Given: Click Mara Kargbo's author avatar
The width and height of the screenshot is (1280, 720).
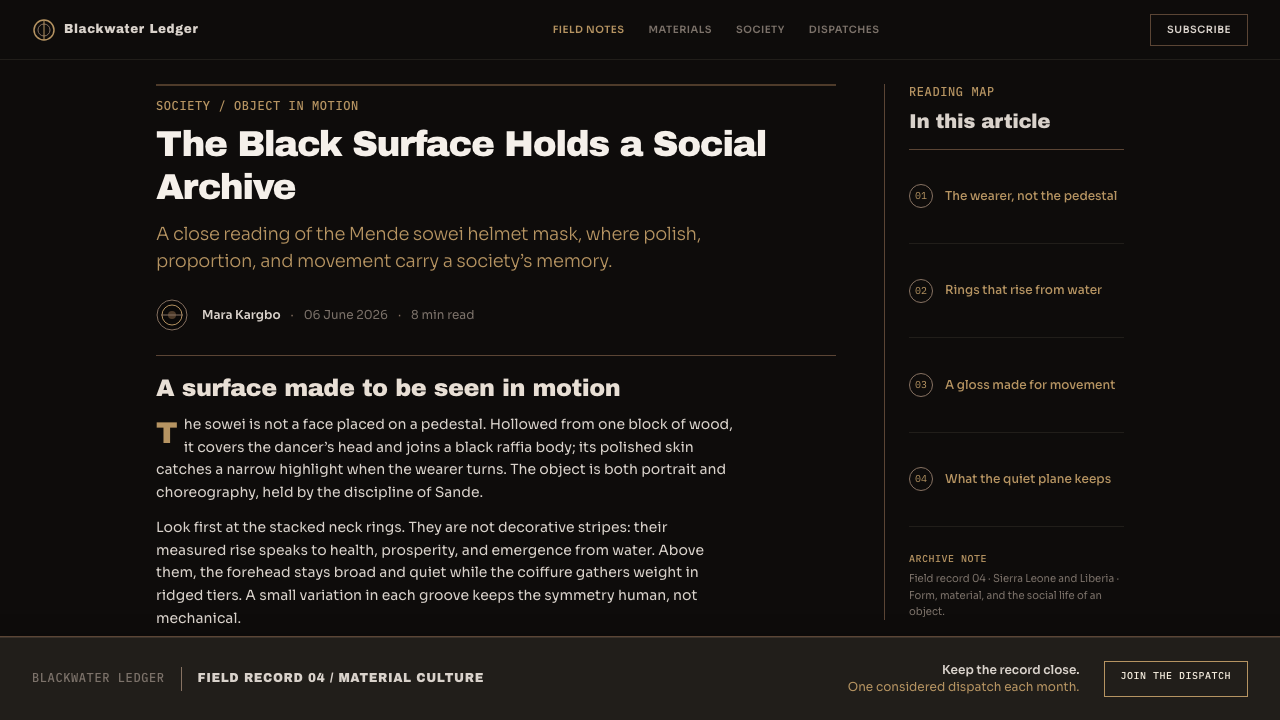Looking at the screenshot, I should point(172,315).
